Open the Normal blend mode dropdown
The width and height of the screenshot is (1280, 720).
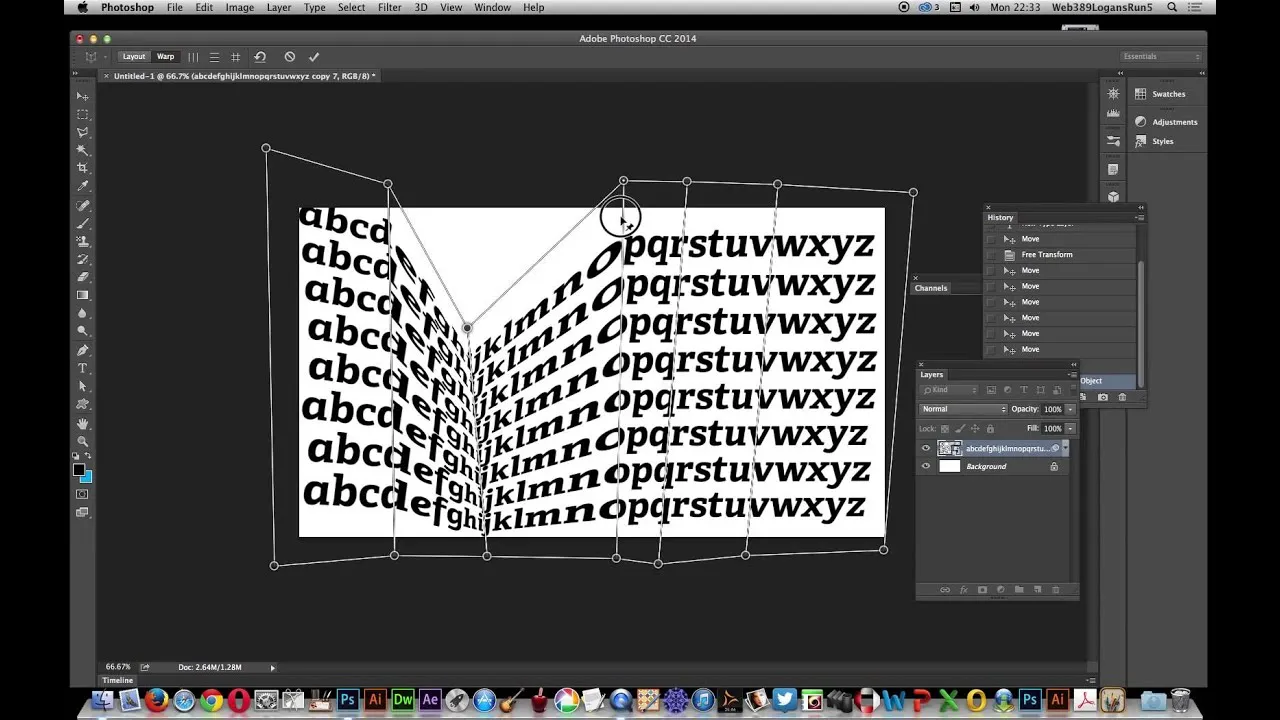pyautogui.click(x=962, y=409)
